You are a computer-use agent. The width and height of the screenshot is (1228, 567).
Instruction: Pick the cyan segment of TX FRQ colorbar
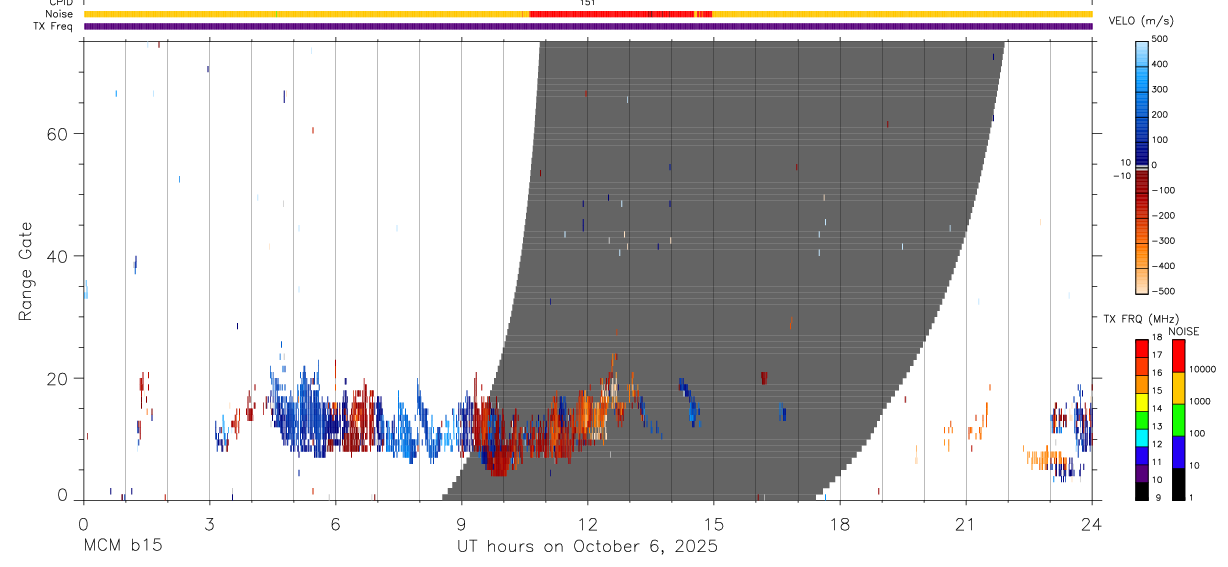pos(1142,436)
